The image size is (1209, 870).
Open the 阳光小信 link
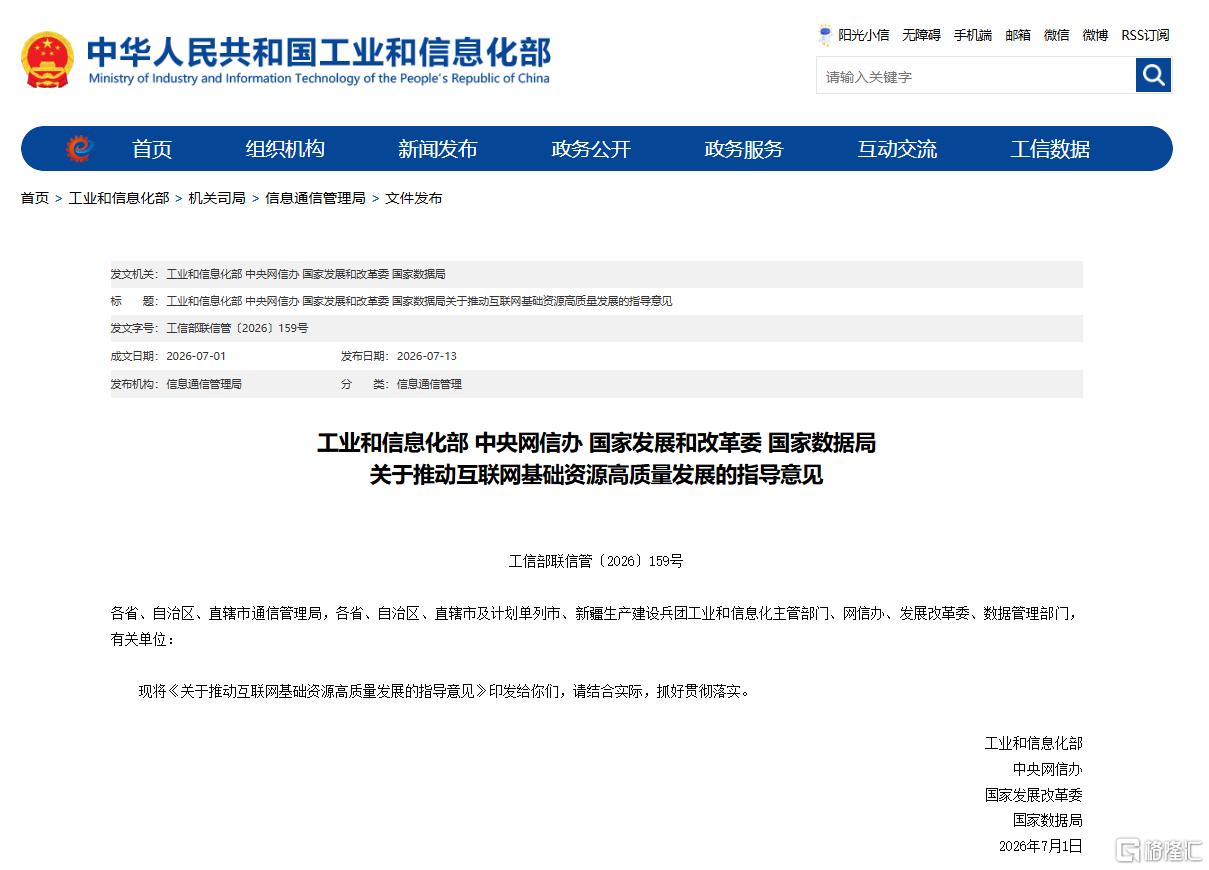click(x=863, y=35)
